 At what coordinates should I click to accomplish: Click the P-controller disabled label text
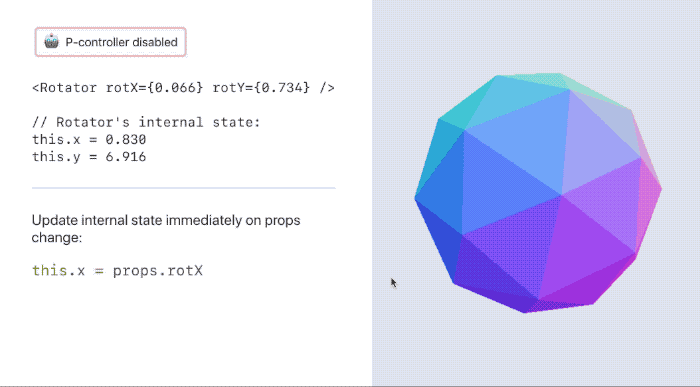click(x=121, y=42)
